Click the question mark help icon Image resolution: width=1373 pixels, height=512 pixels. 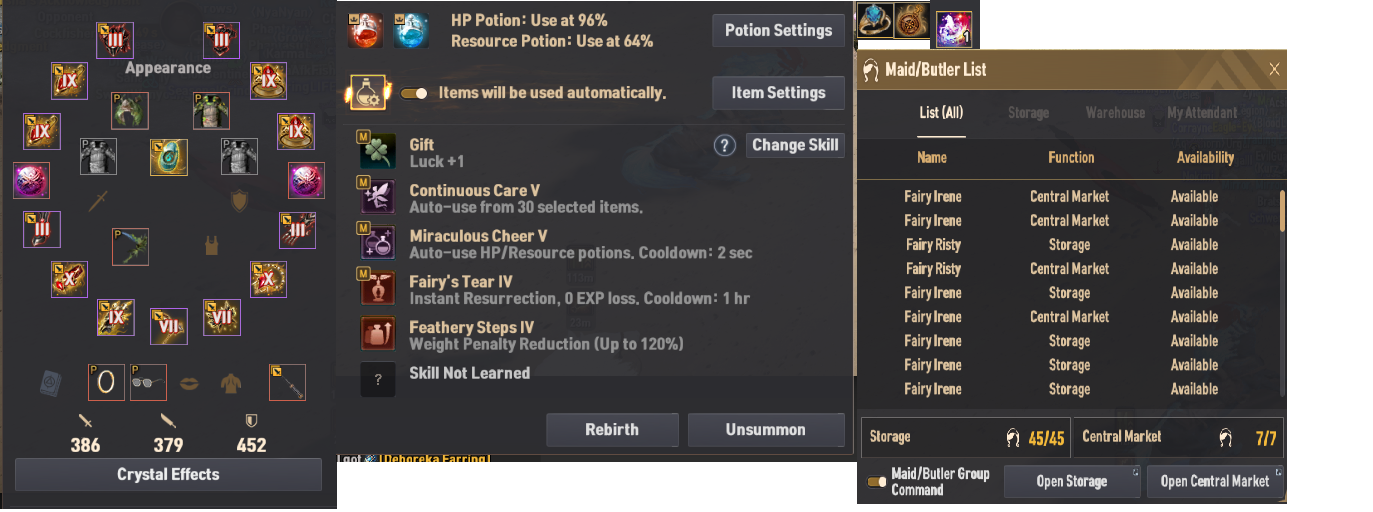(725, 146)
